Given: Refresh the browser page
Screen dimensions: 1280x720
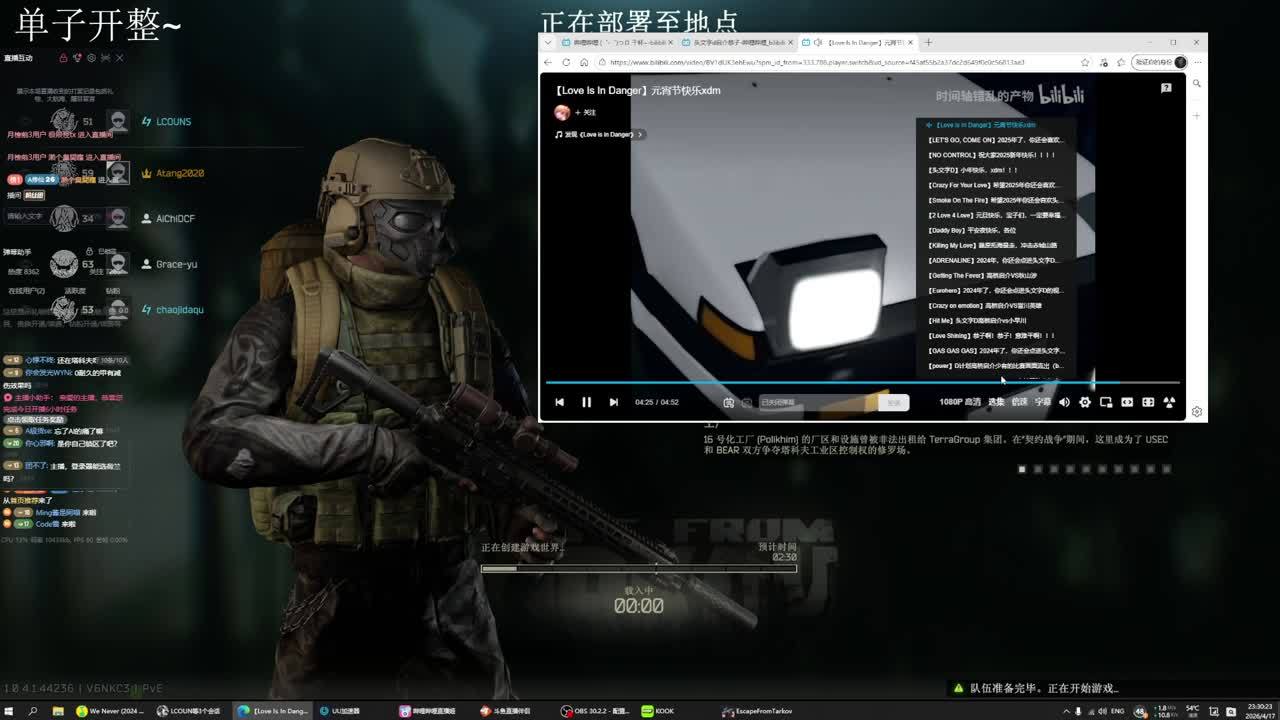Looking at the screenshot, I should pyautogui.click(x=565, y=62).
